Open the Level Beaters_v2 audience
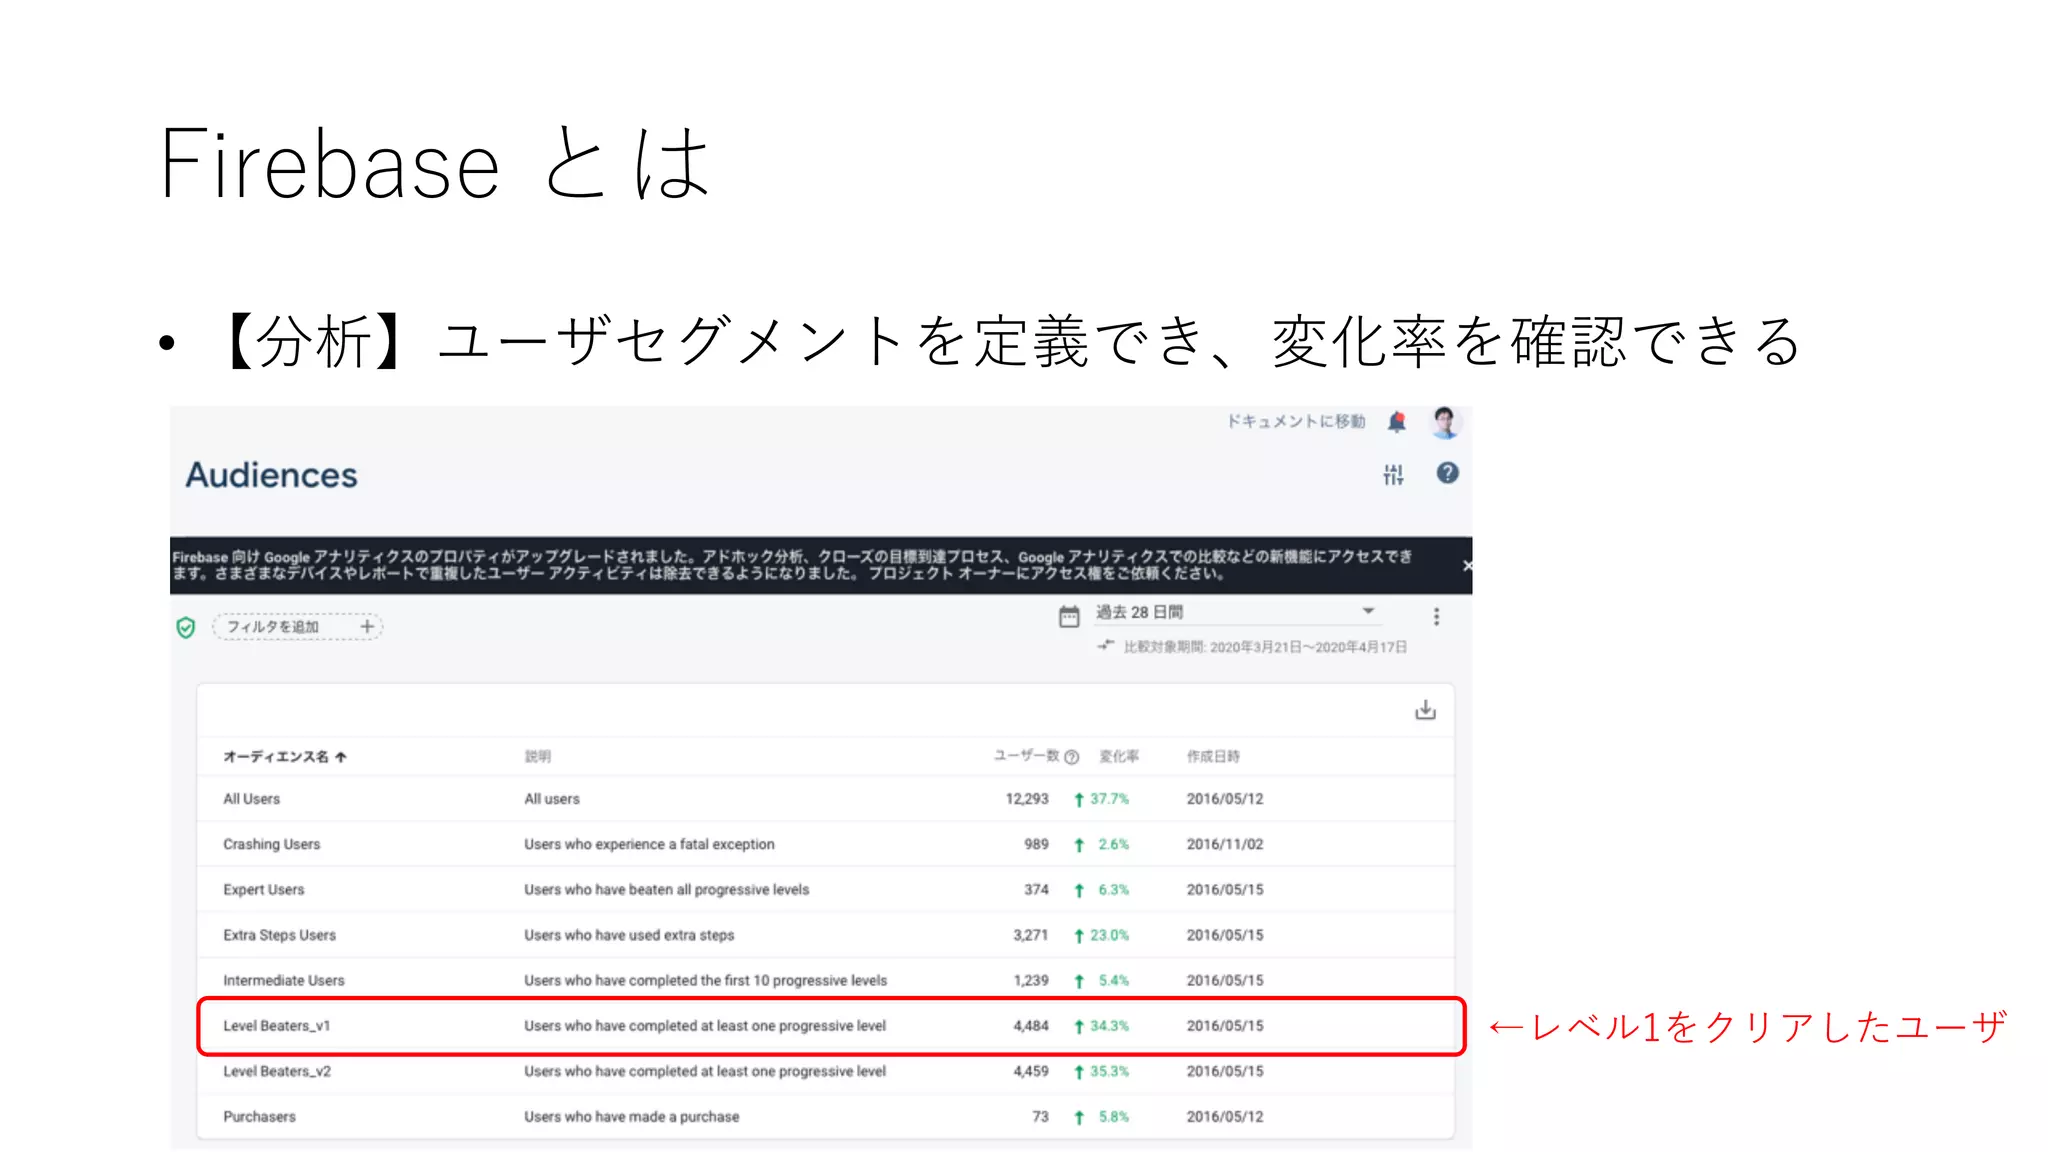The image size is (2048, 1152). pos(277,1071)
